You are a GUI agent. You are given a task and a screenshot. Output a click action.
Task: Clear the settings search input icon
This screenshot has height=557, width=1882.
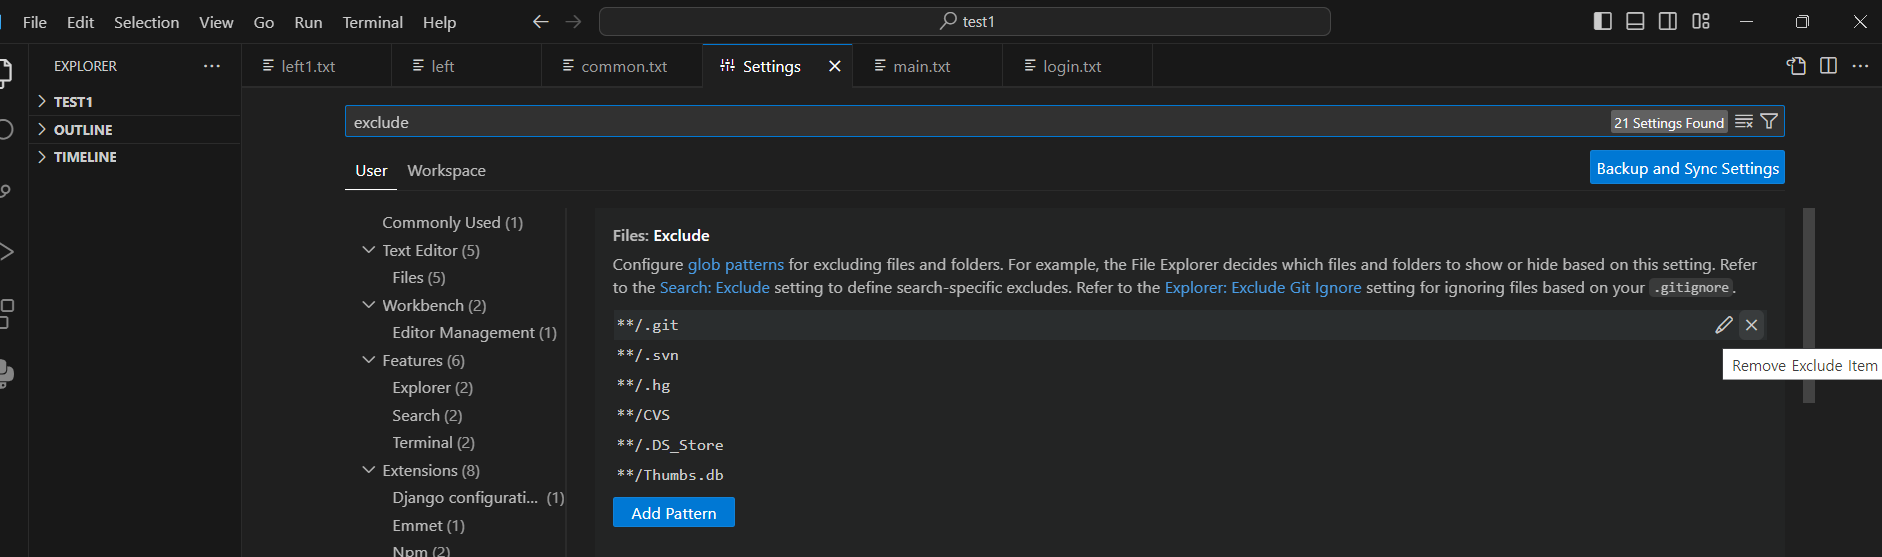(x=1743, y=122)
